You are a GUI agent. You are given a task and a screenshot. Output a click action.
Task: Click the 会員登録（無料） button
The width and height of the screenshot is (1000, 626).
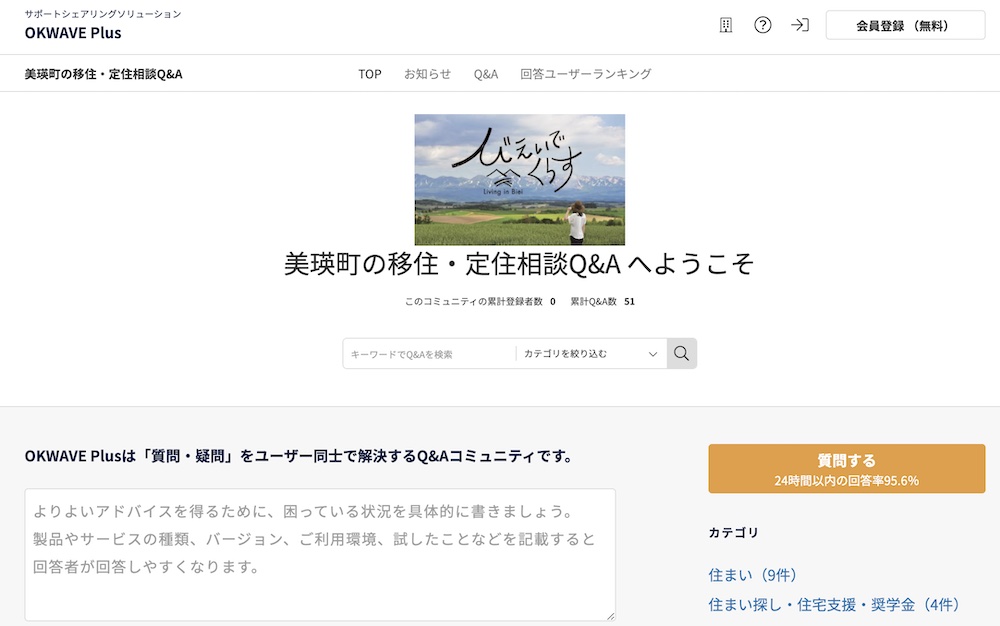click(905, 24)
